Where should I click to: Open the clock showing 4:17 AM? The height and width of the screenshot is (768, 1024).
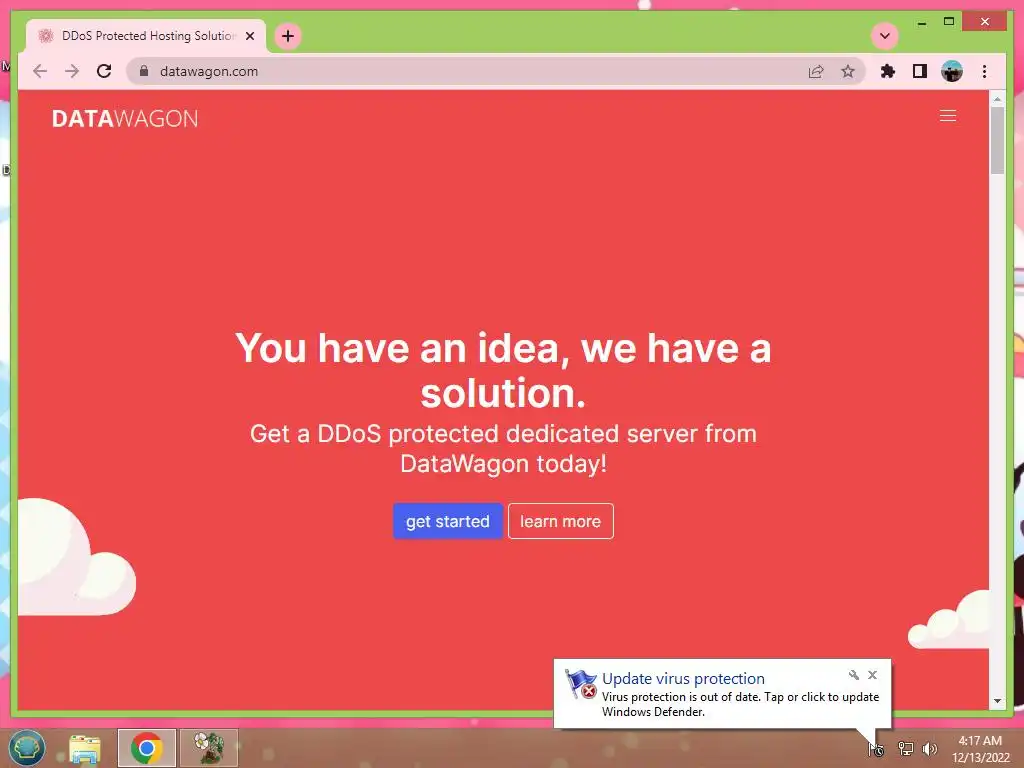click(980, 749)
